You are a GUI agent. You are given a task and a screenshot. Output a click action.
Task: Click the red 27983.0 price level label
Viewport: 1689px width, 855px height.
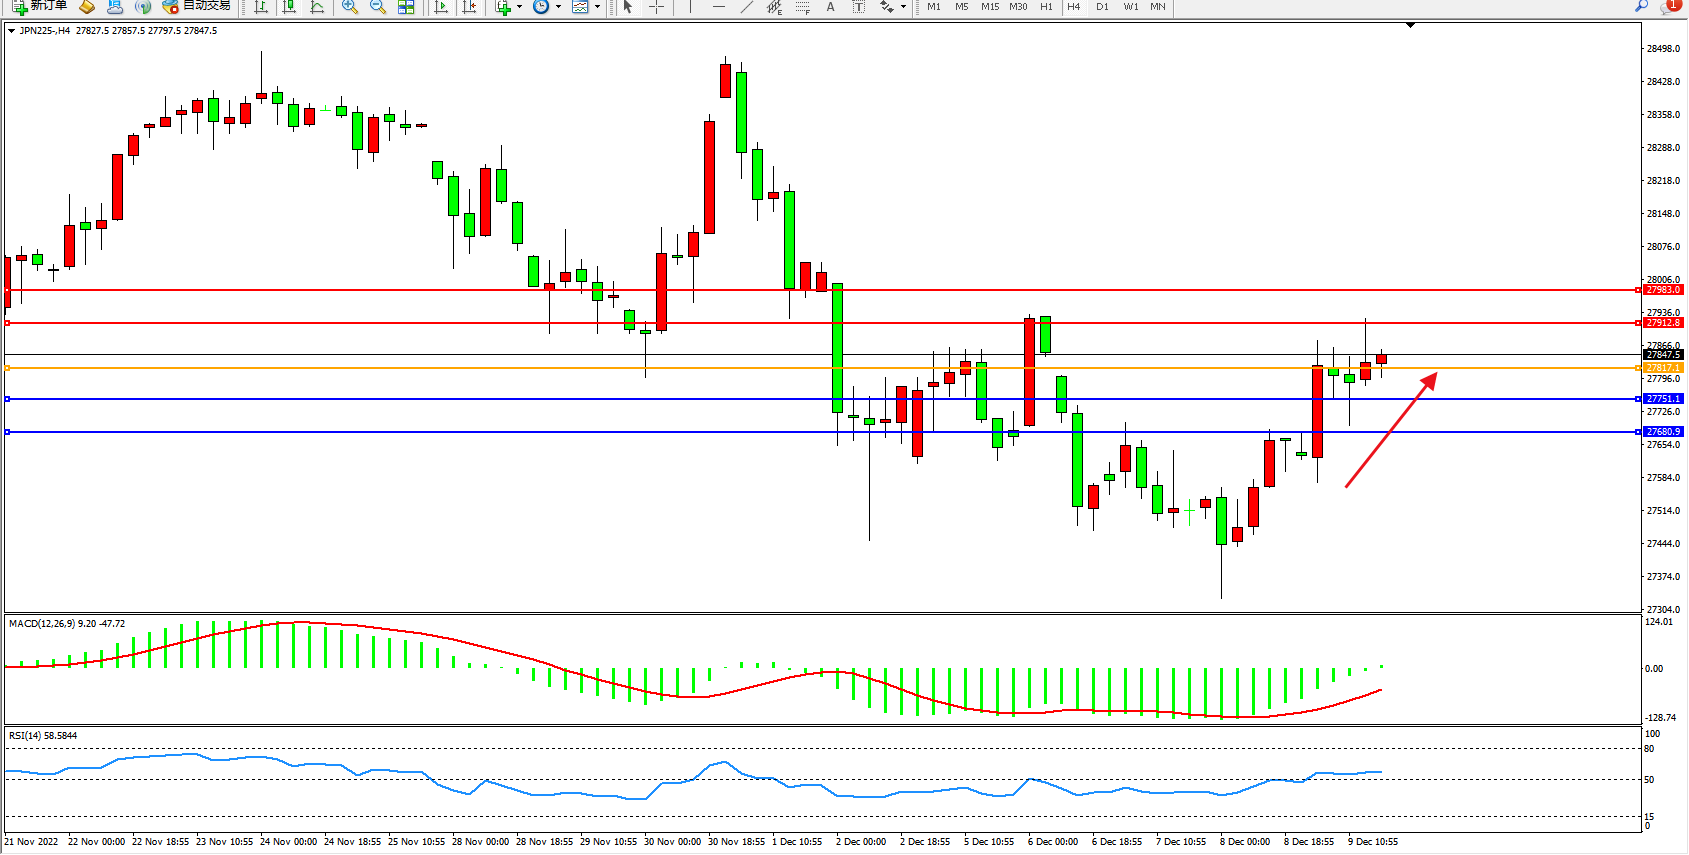point(1663,290)
